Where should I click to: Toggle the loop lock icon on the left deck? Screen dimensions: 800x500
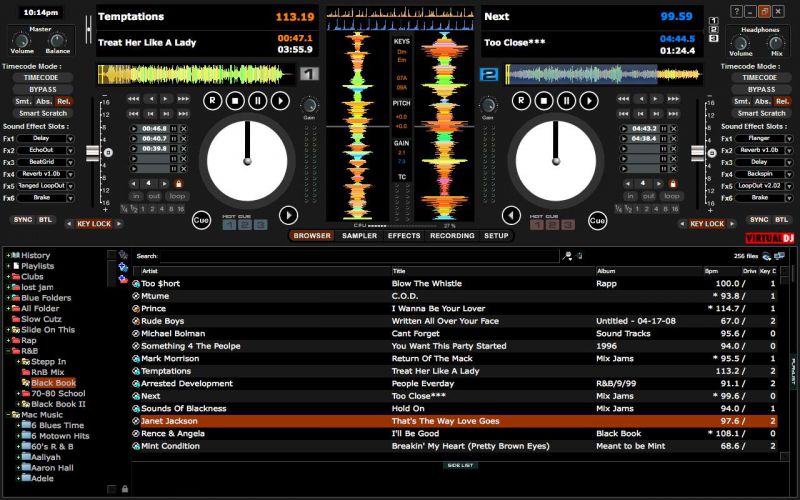179,183
